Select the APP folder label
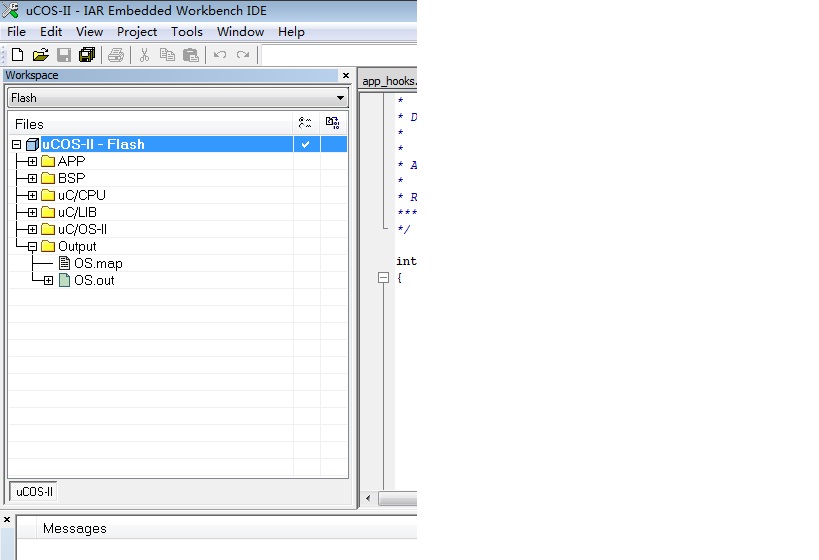819x560 pixels. pyautogui.click(x=72, y=161)
